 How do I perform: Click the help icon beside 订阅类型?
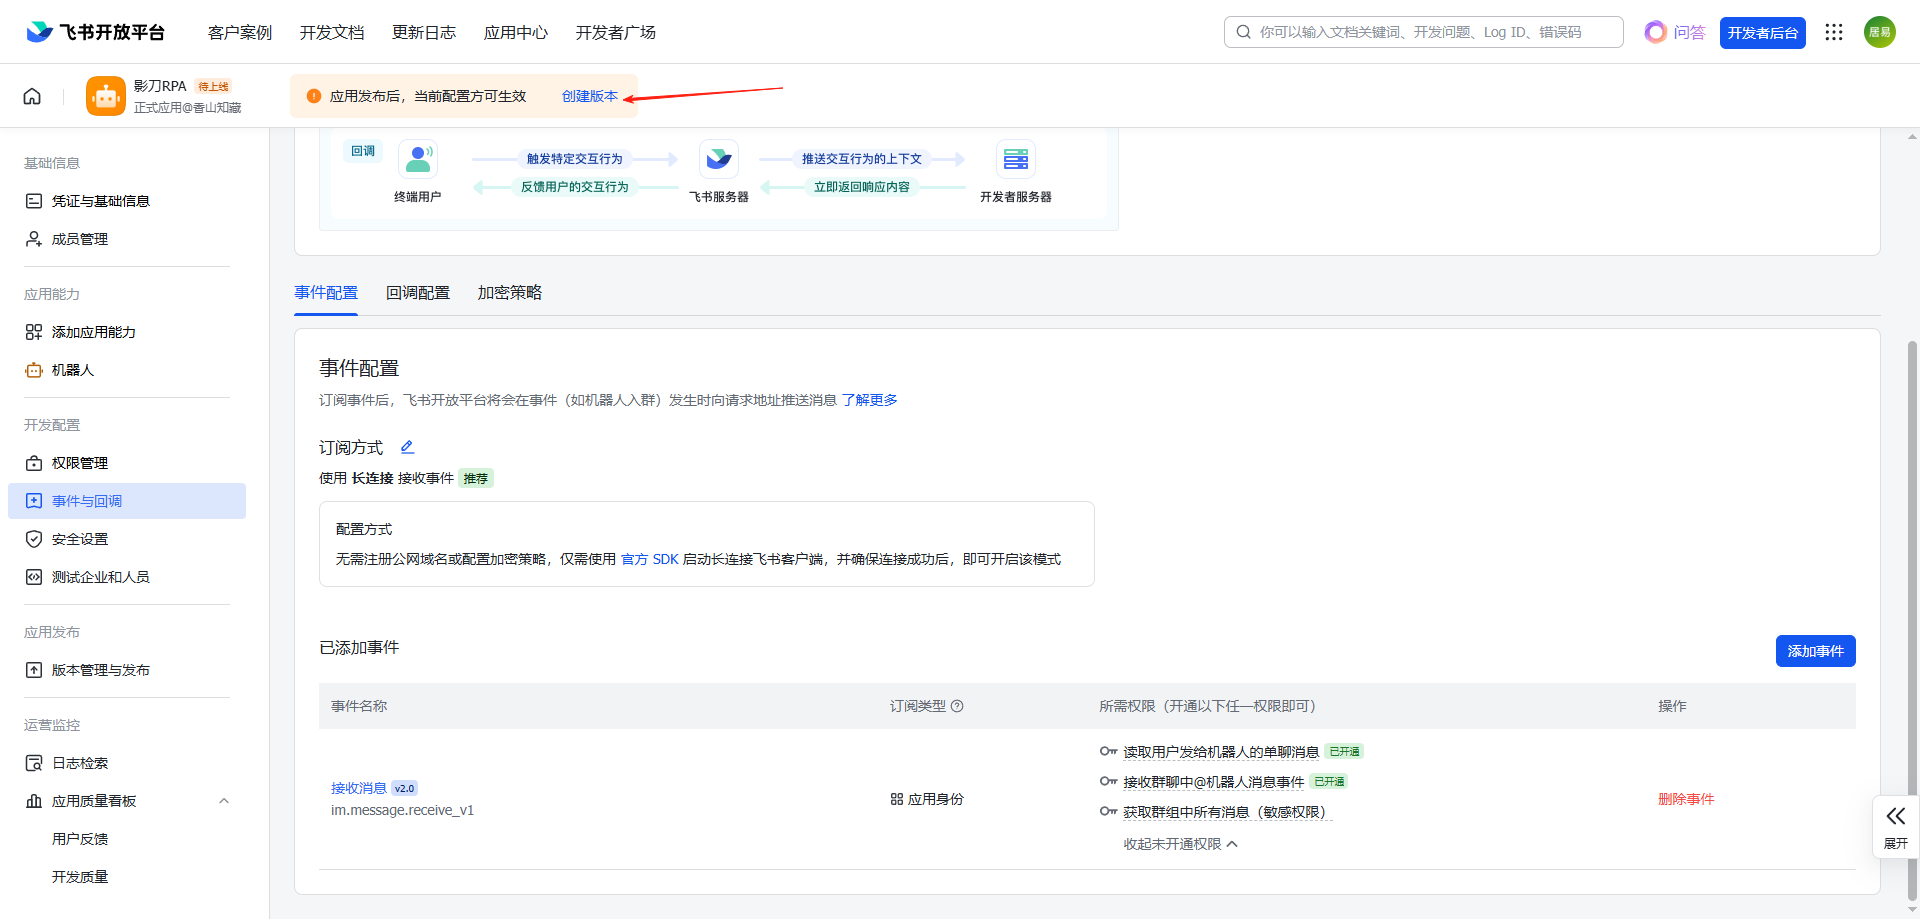[957, 706]
